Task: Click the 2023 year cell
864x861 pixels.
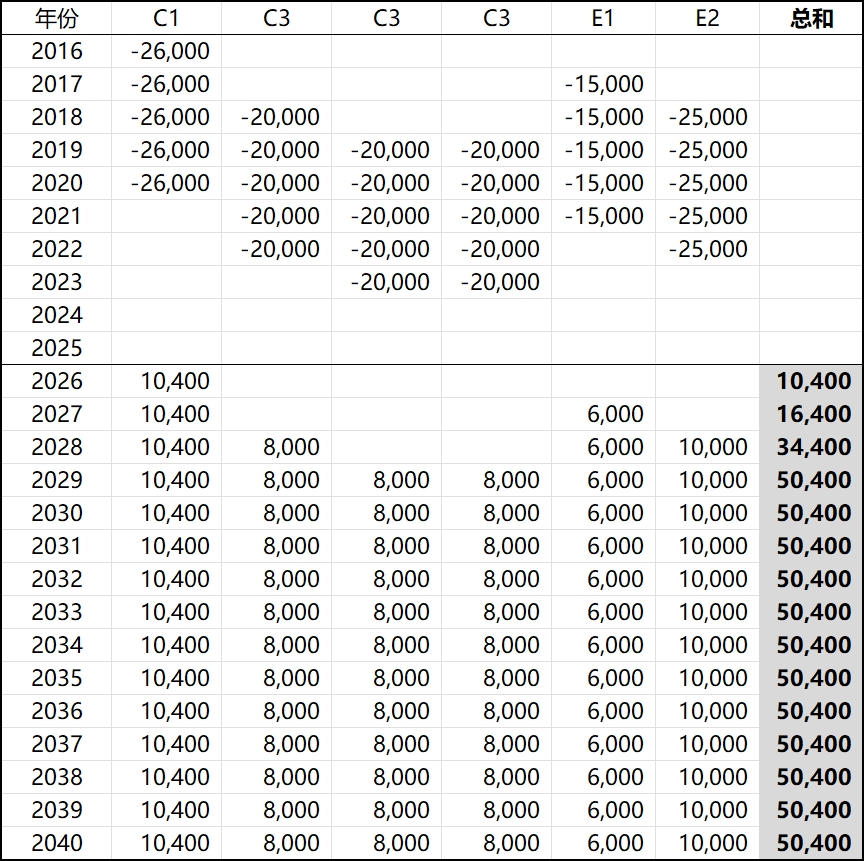Action: (56, 282)
